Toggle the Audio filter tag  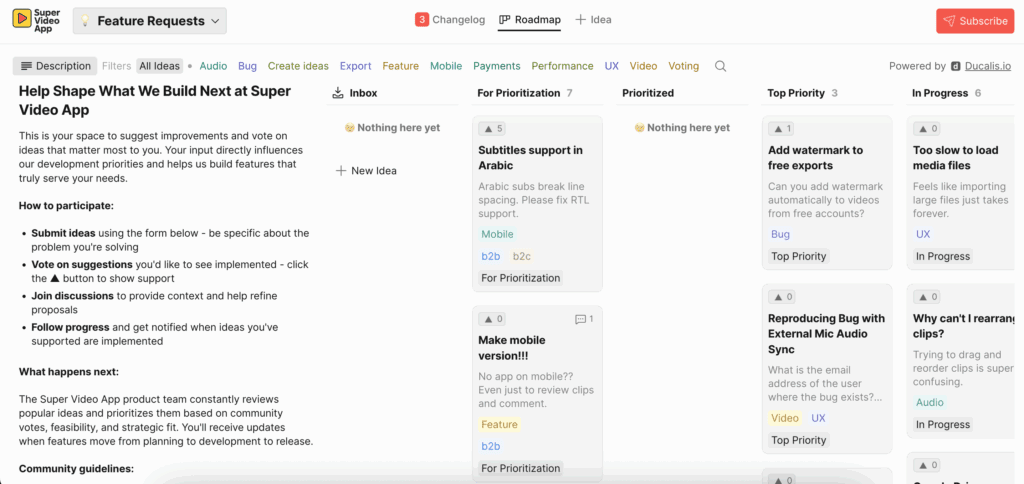(213, 66)
